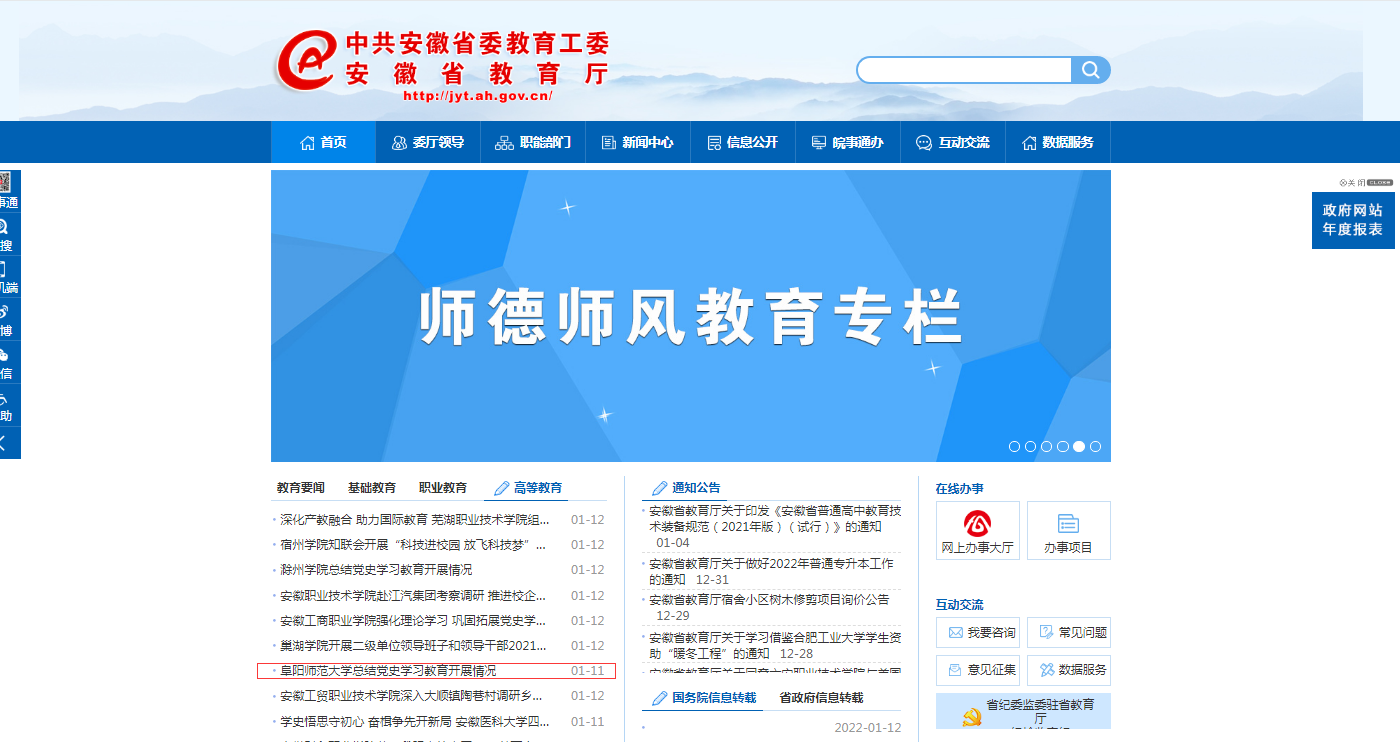Click the WeChat icon in left sidebar
The height and width of the screenshot is (742, 1400).
pos(5,355)
